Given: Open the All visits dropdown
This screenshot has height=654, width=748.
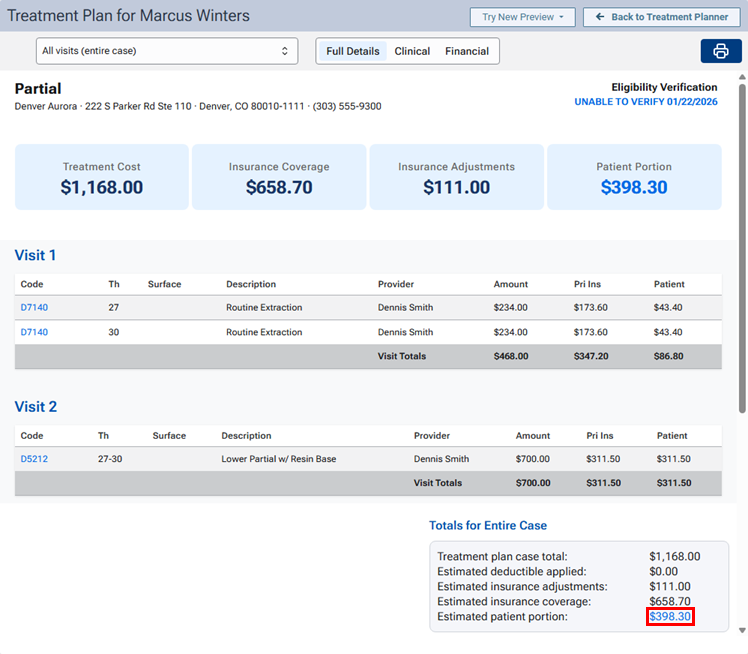Looking at the screenshot, I should pyautogui.click(x=166, y=51).
